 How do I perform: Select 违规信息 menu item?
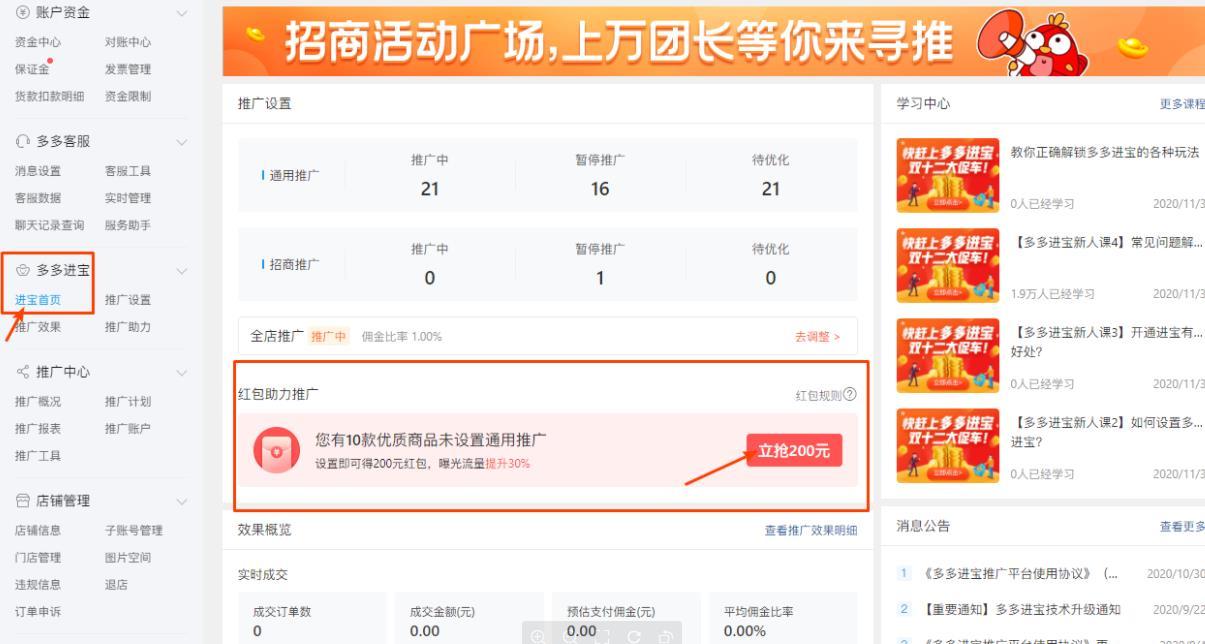click(x=37, y=584)
